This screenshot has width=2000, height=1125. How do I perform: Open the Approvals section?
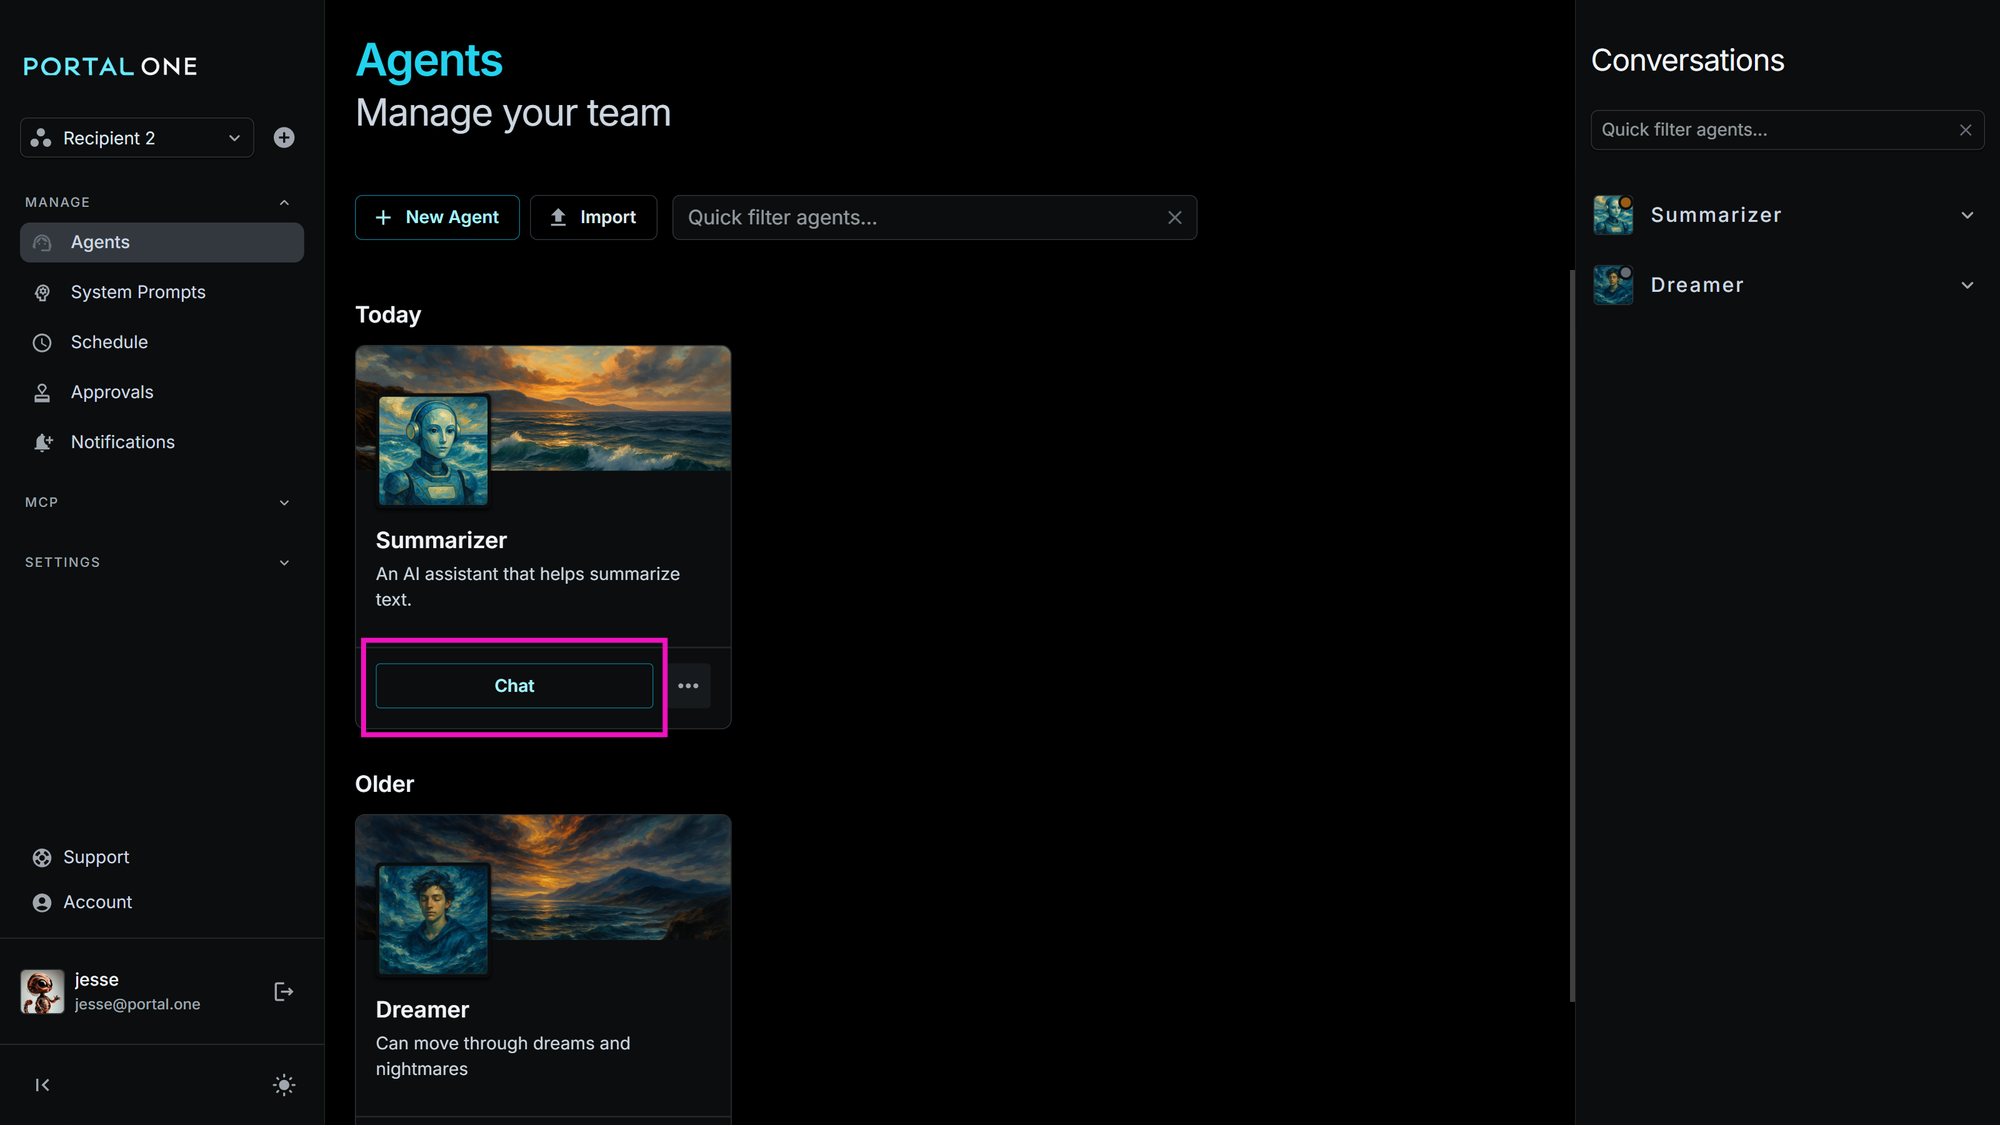(112, 392)
